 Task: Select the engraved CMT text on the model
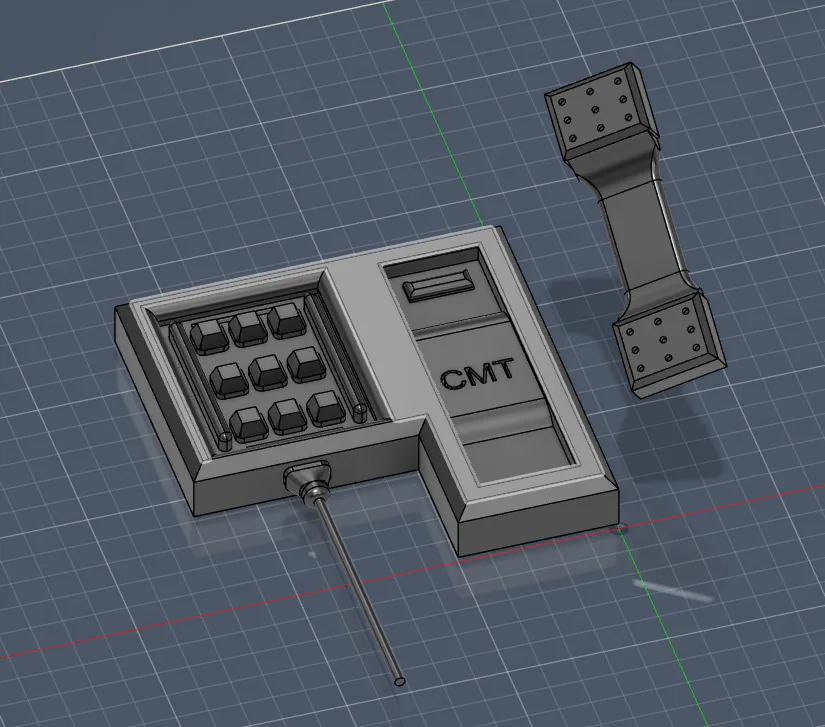pyautogui.click(x=476, y=373)
